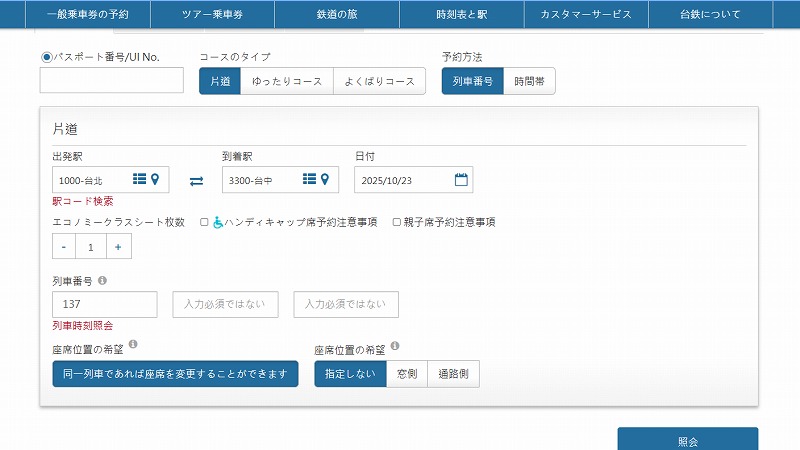
Task: Open カスタマーサービス menu
Action: 586,14
